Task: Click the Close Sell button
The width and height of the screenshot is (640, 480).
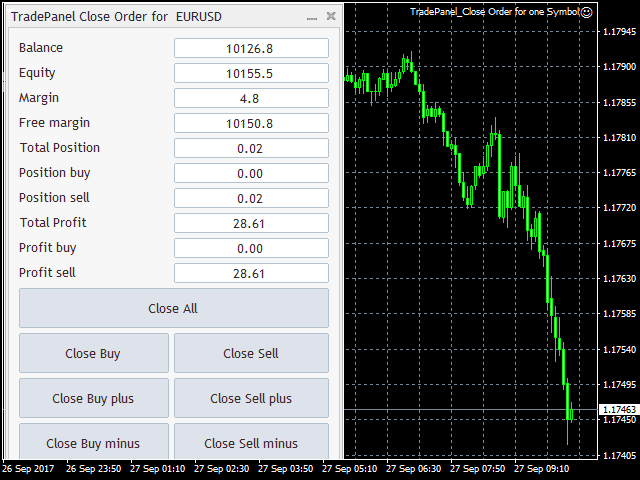Action: 251,353
